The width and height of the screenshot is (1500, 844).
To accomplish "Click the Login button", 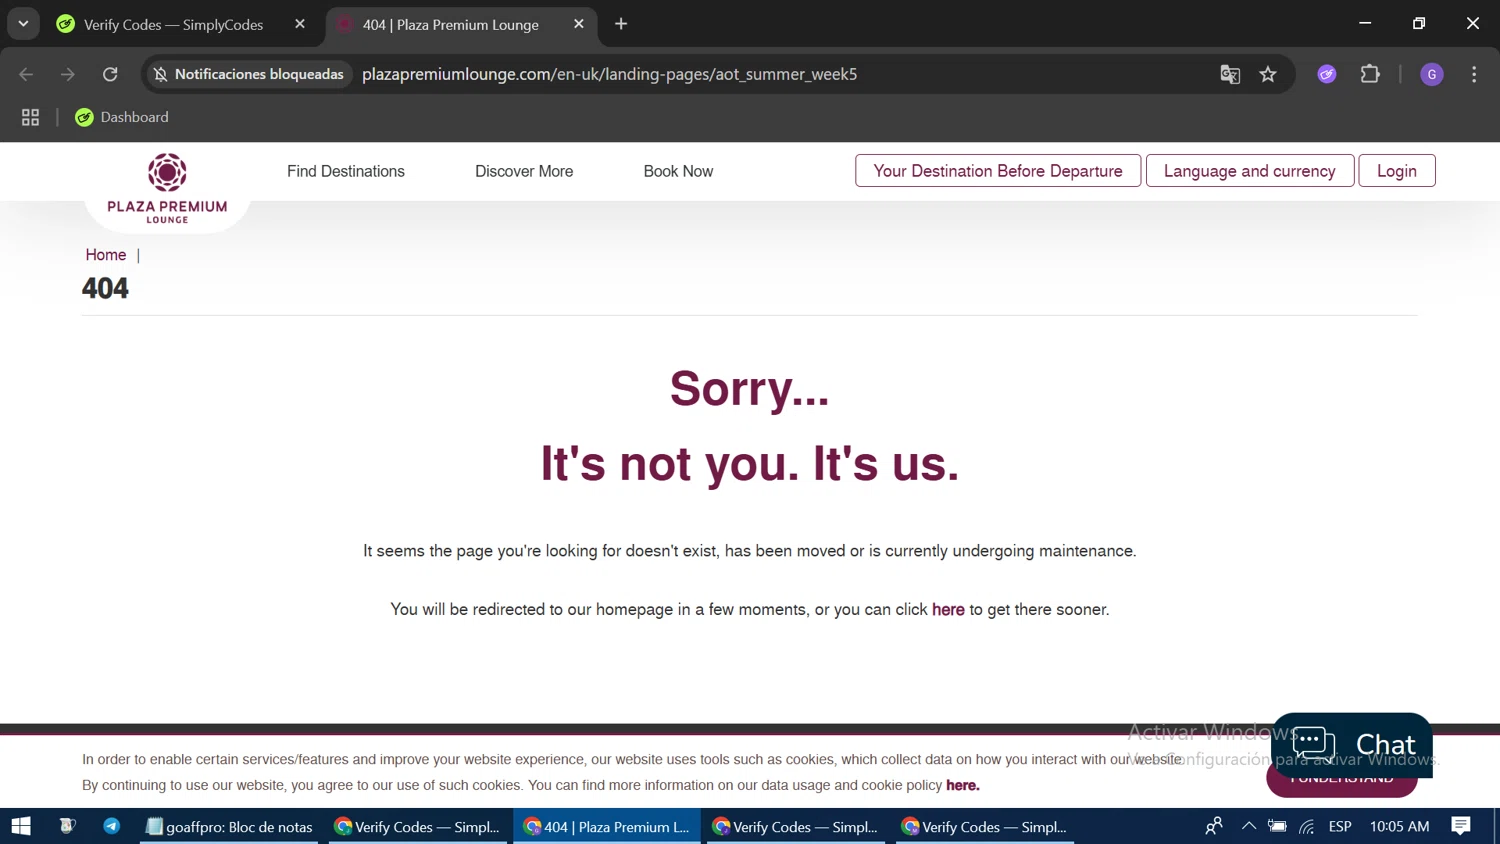I will coord(1397,171).
